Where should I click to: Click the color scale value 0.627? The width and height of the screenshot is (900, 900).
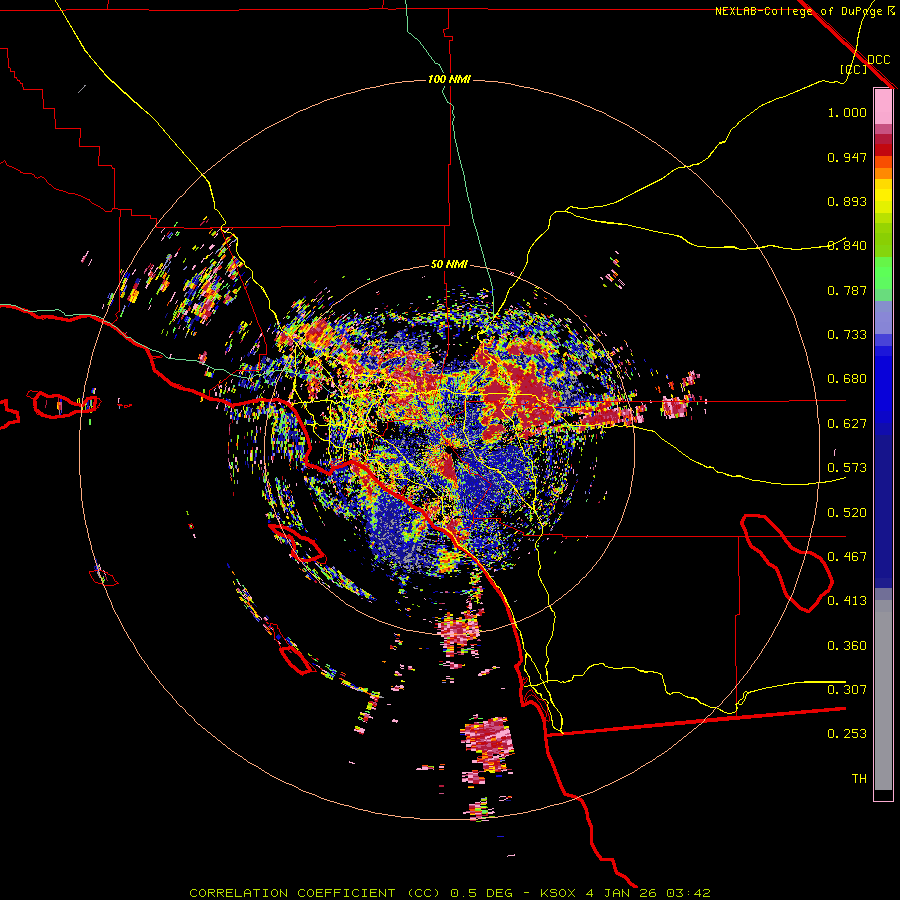[x=847, y=424]
